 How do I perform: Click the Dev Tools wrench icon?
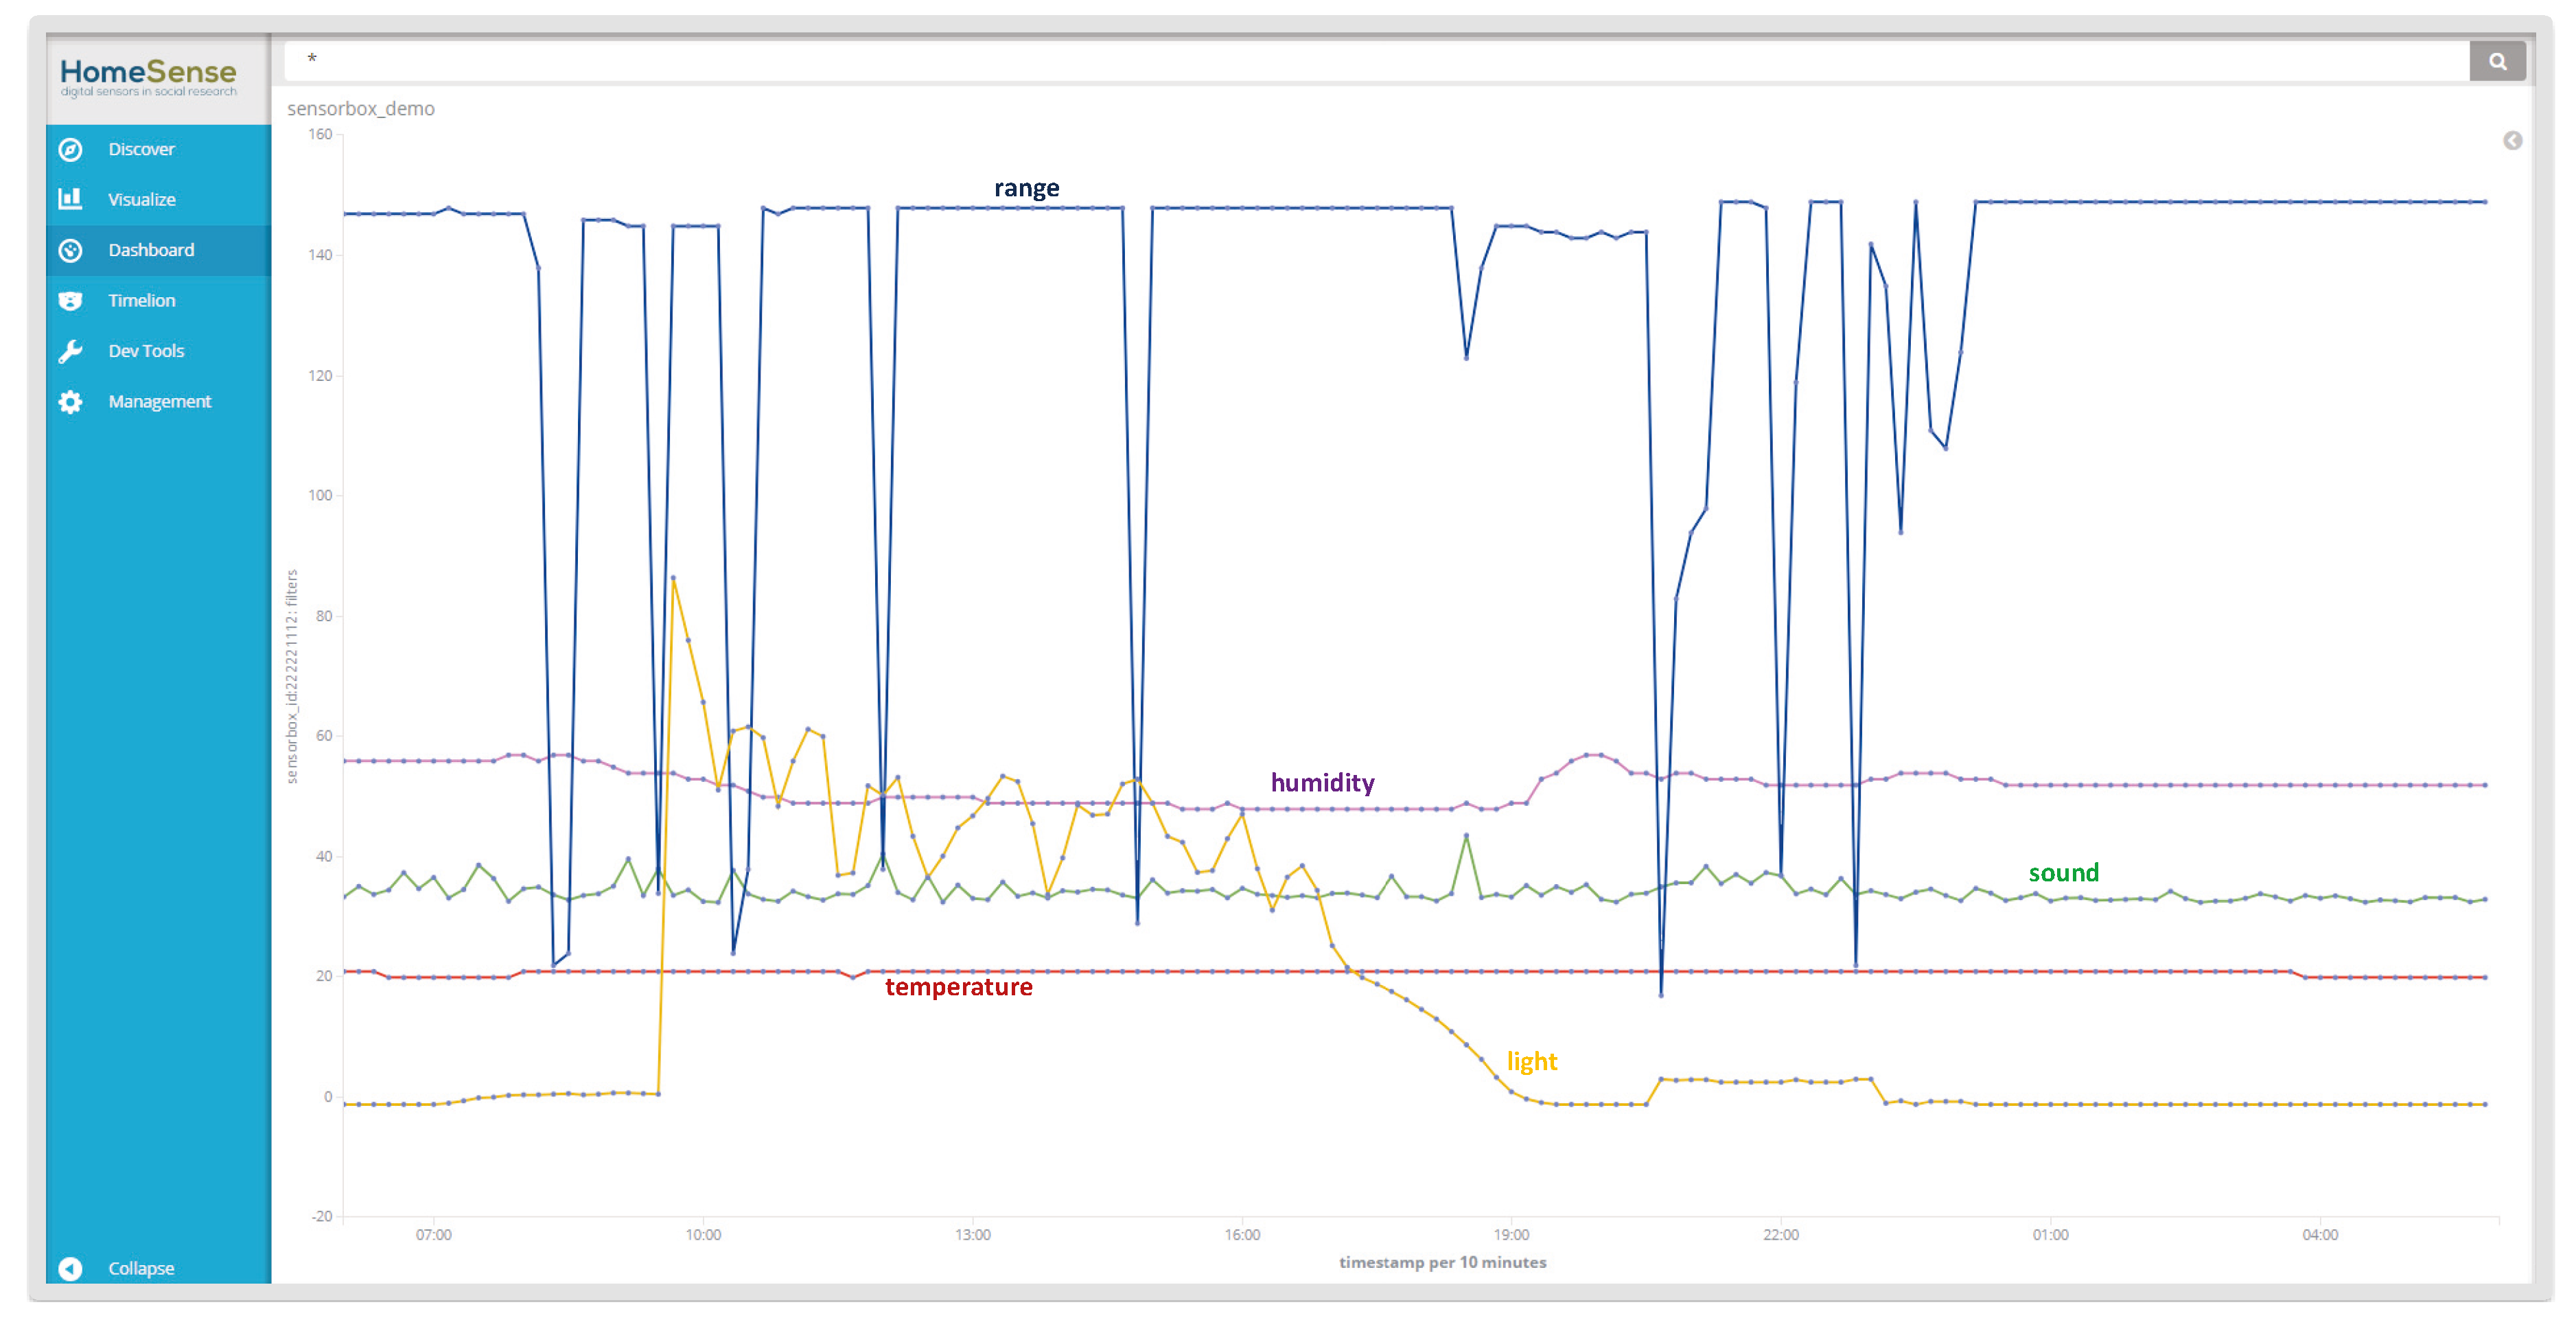[x=70, y=351]
